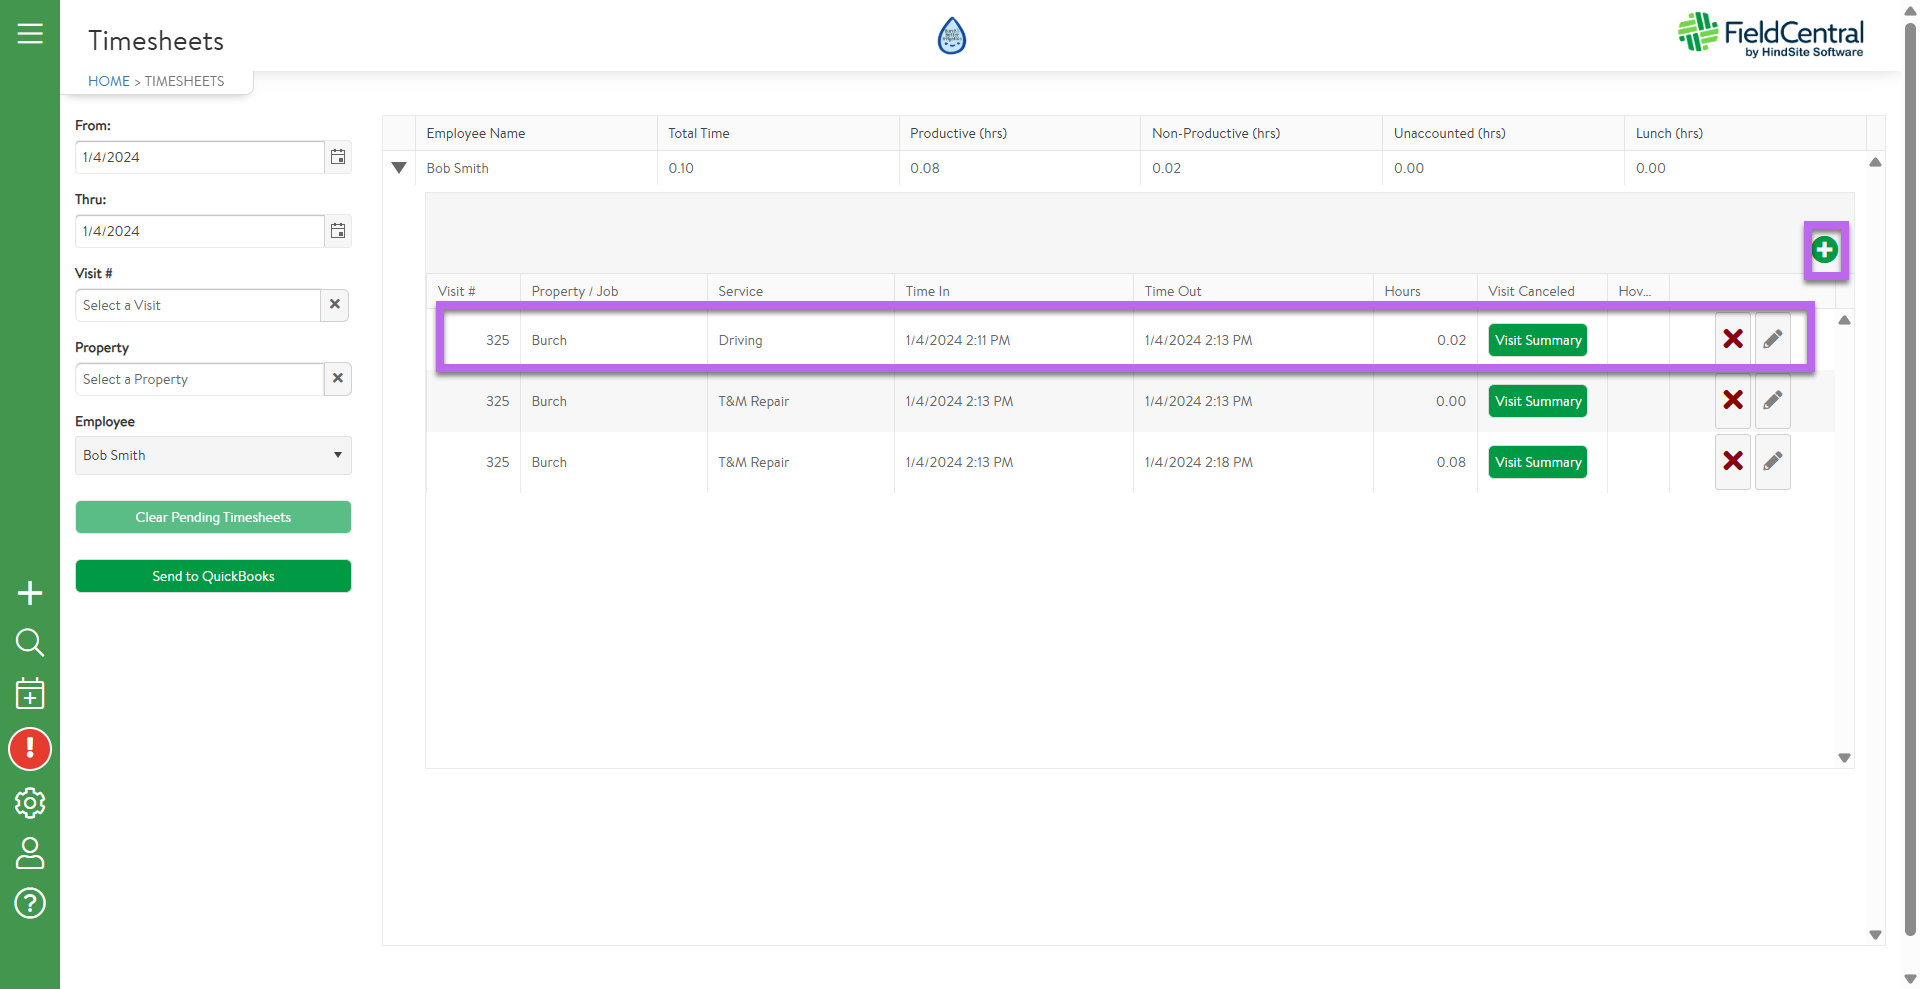Sort by Employee Name column header

pos(475,133)
